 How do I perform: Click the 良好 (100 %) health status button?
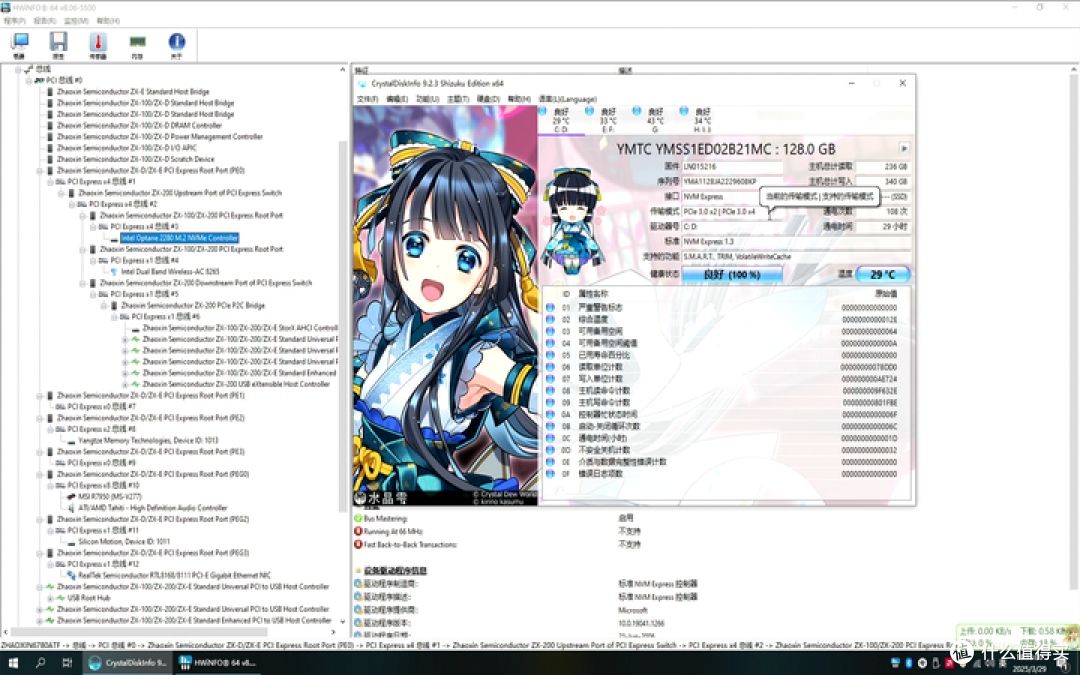pos(731,274)
